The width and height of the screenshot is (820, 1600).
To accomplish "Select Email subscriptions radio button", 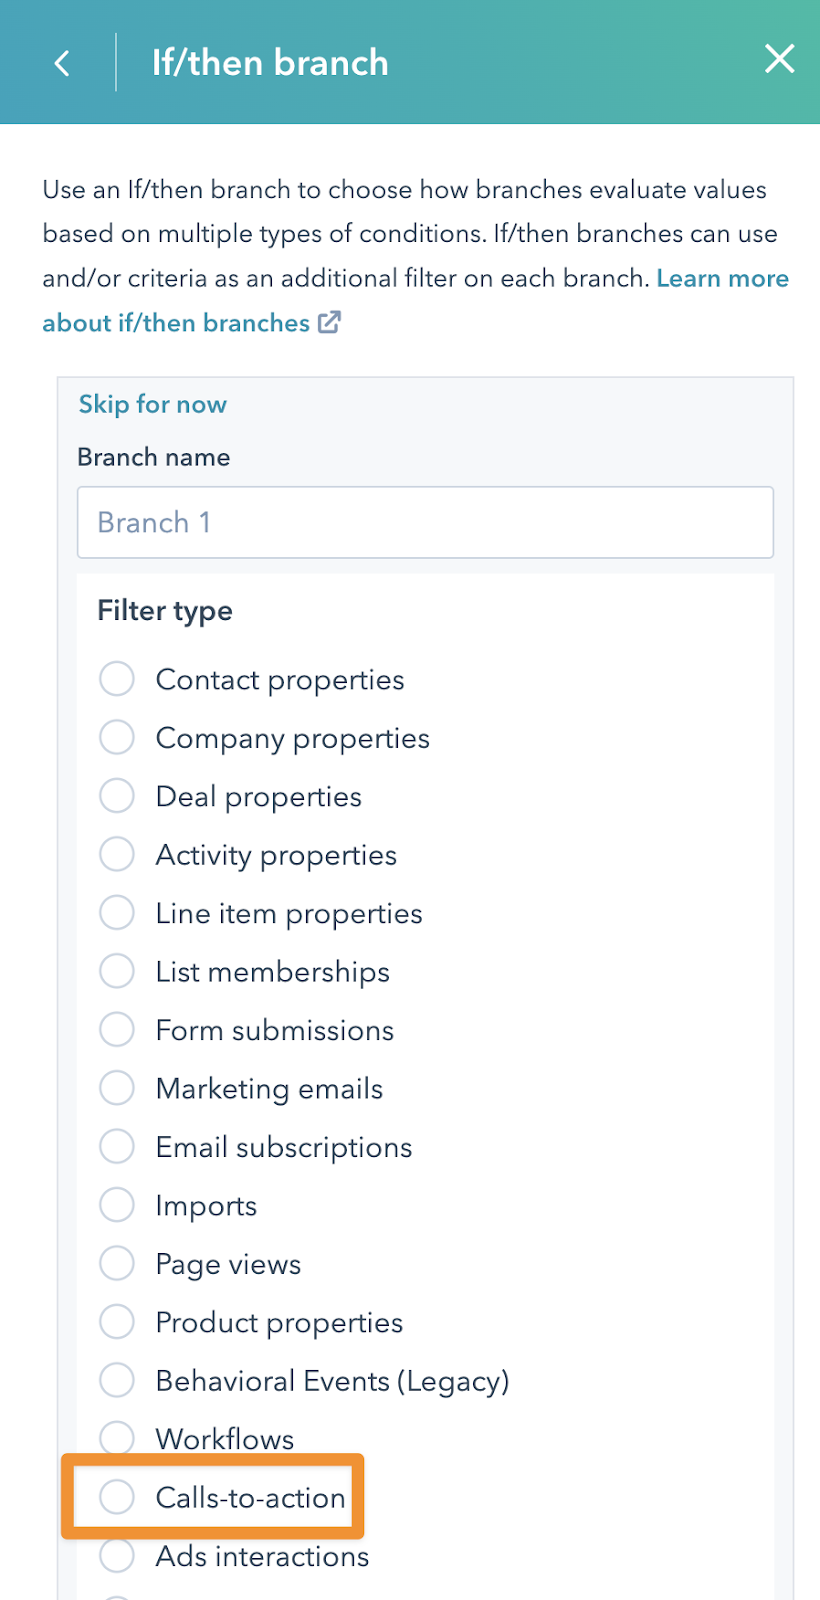I will (117, 1147).
